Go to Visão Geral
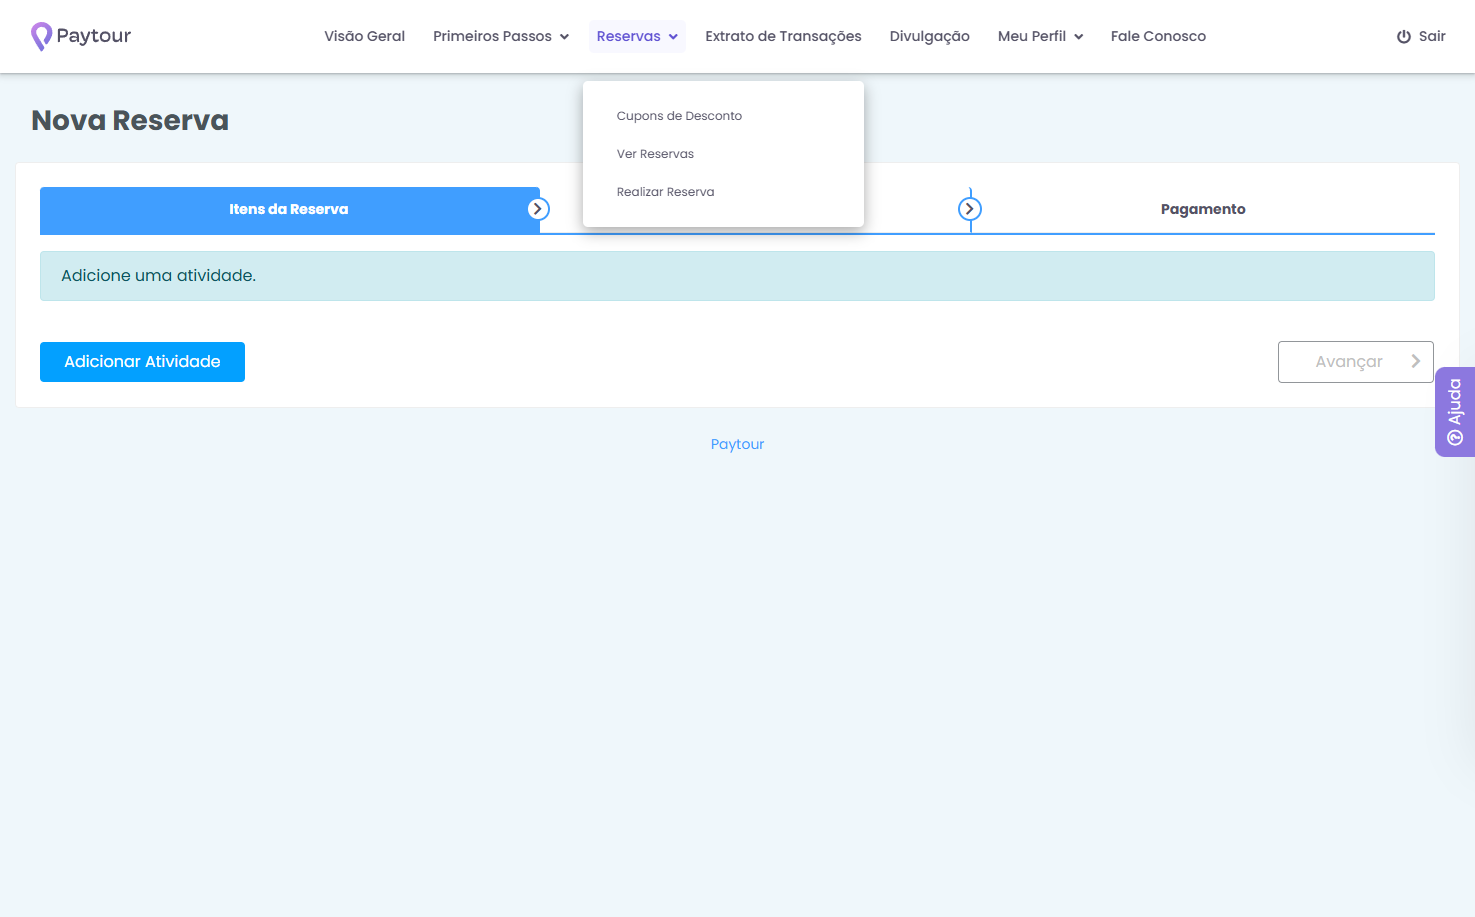Viewport: 1475px width, 917px height. pos(364,36)
